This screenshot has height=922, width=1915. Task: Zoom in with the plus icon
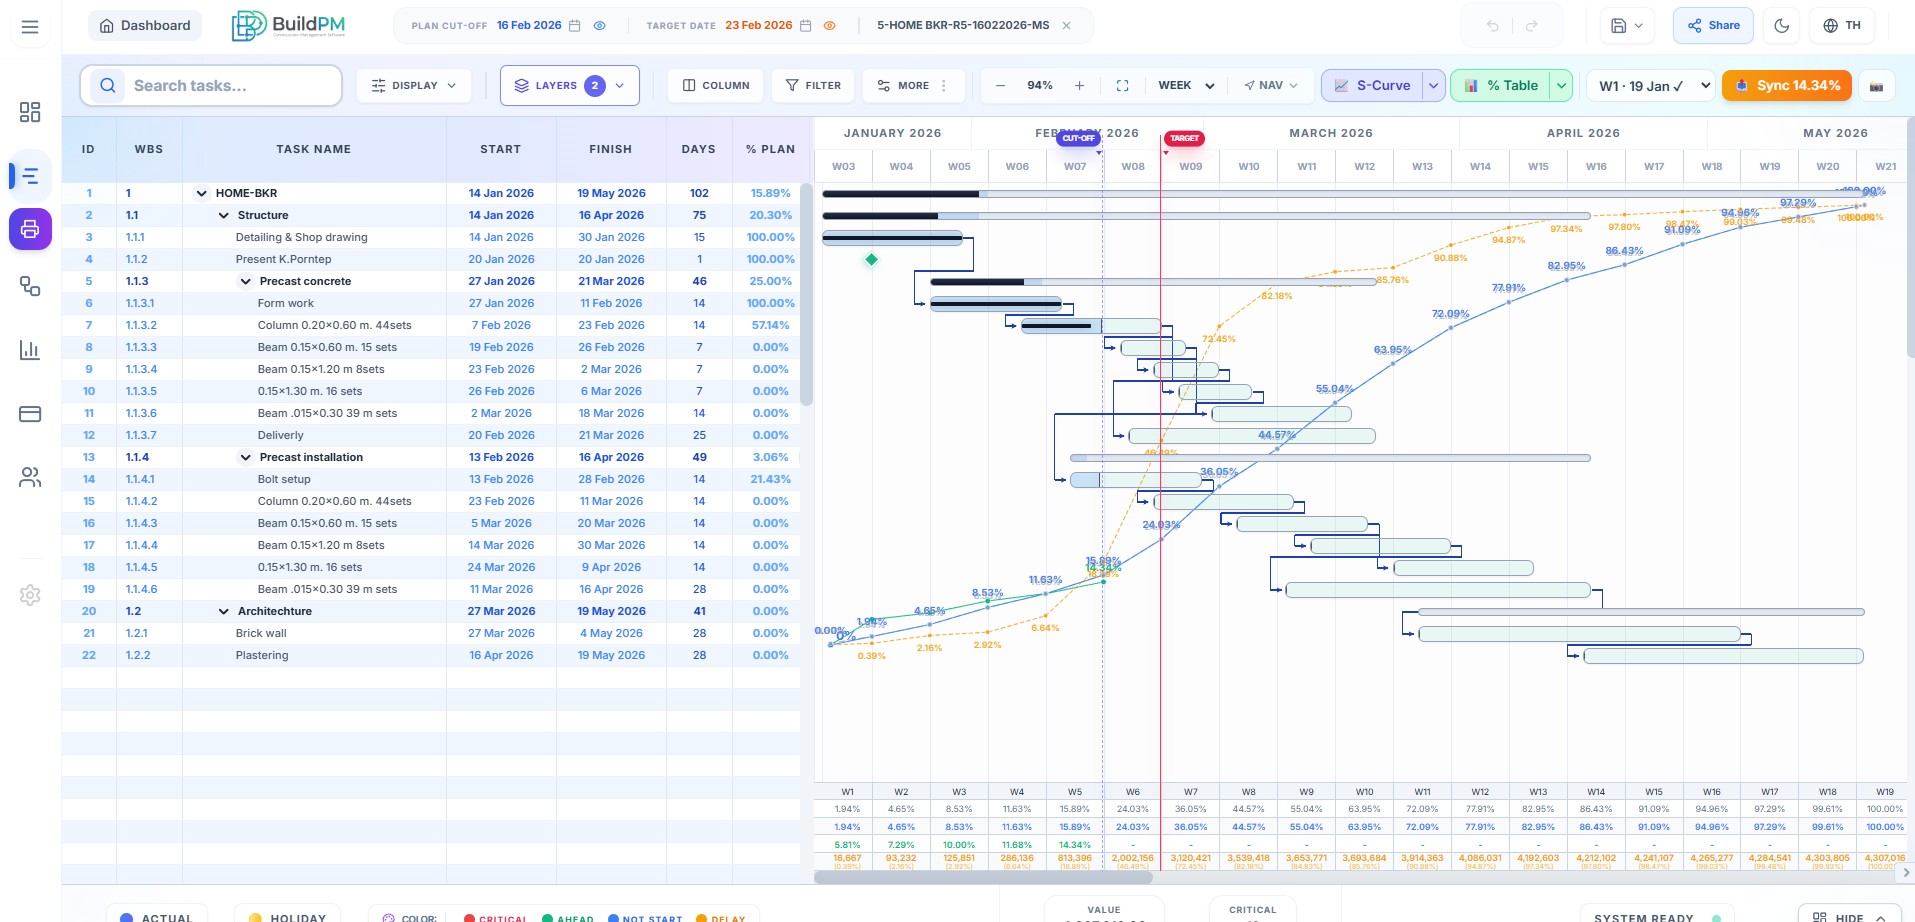[1079, 86]
